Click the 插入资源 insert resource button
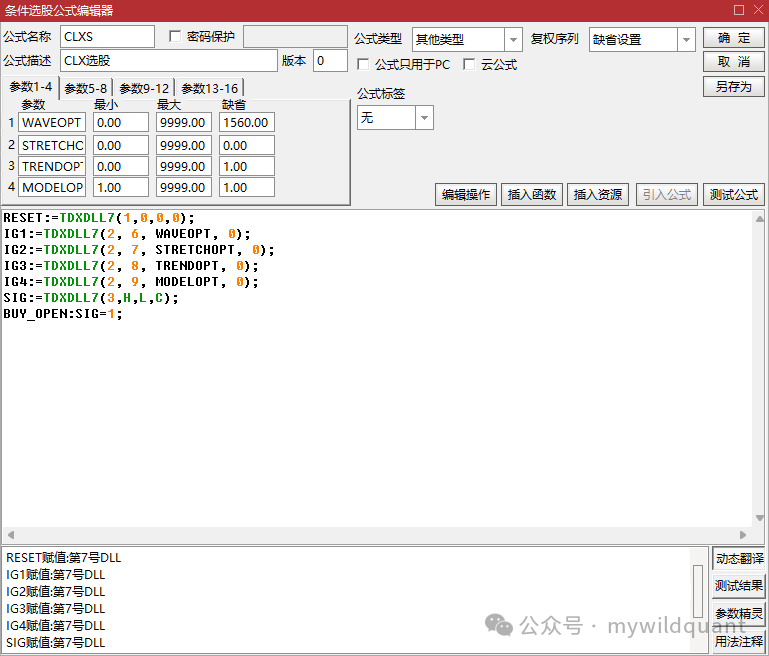Image resolution: width=769 pixels, height=656 pixels. coord(598,195)
